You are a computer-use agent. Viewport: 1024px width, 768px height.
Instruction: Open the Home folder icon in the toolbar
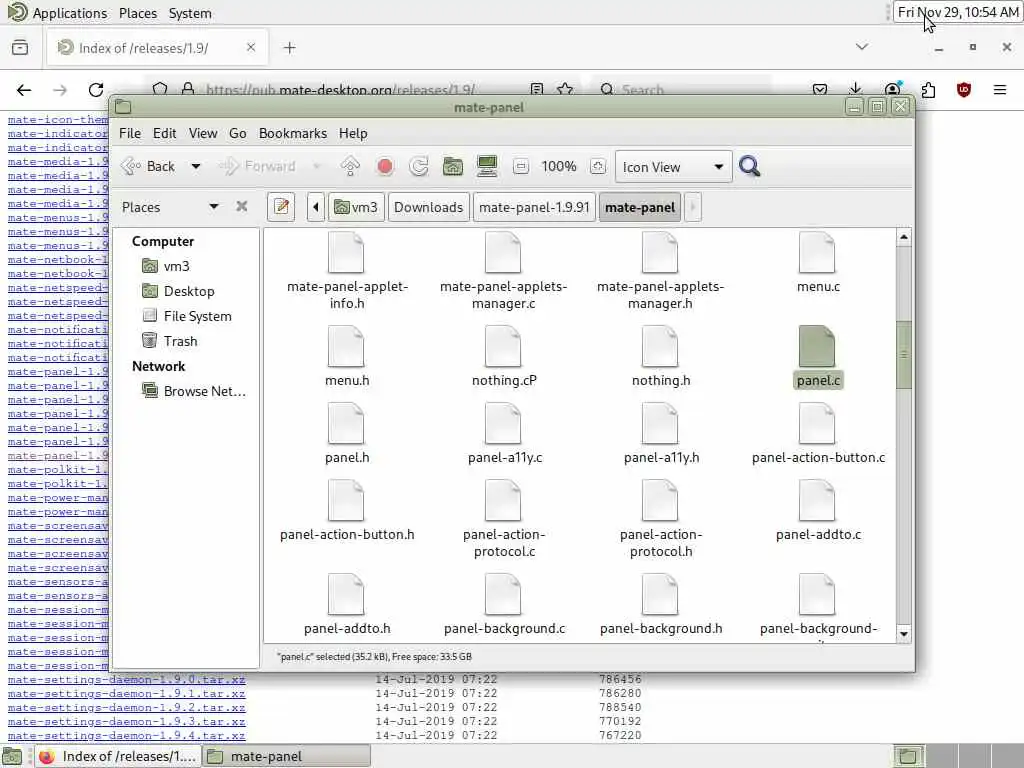pyautogui.click(x=453, y=167)
